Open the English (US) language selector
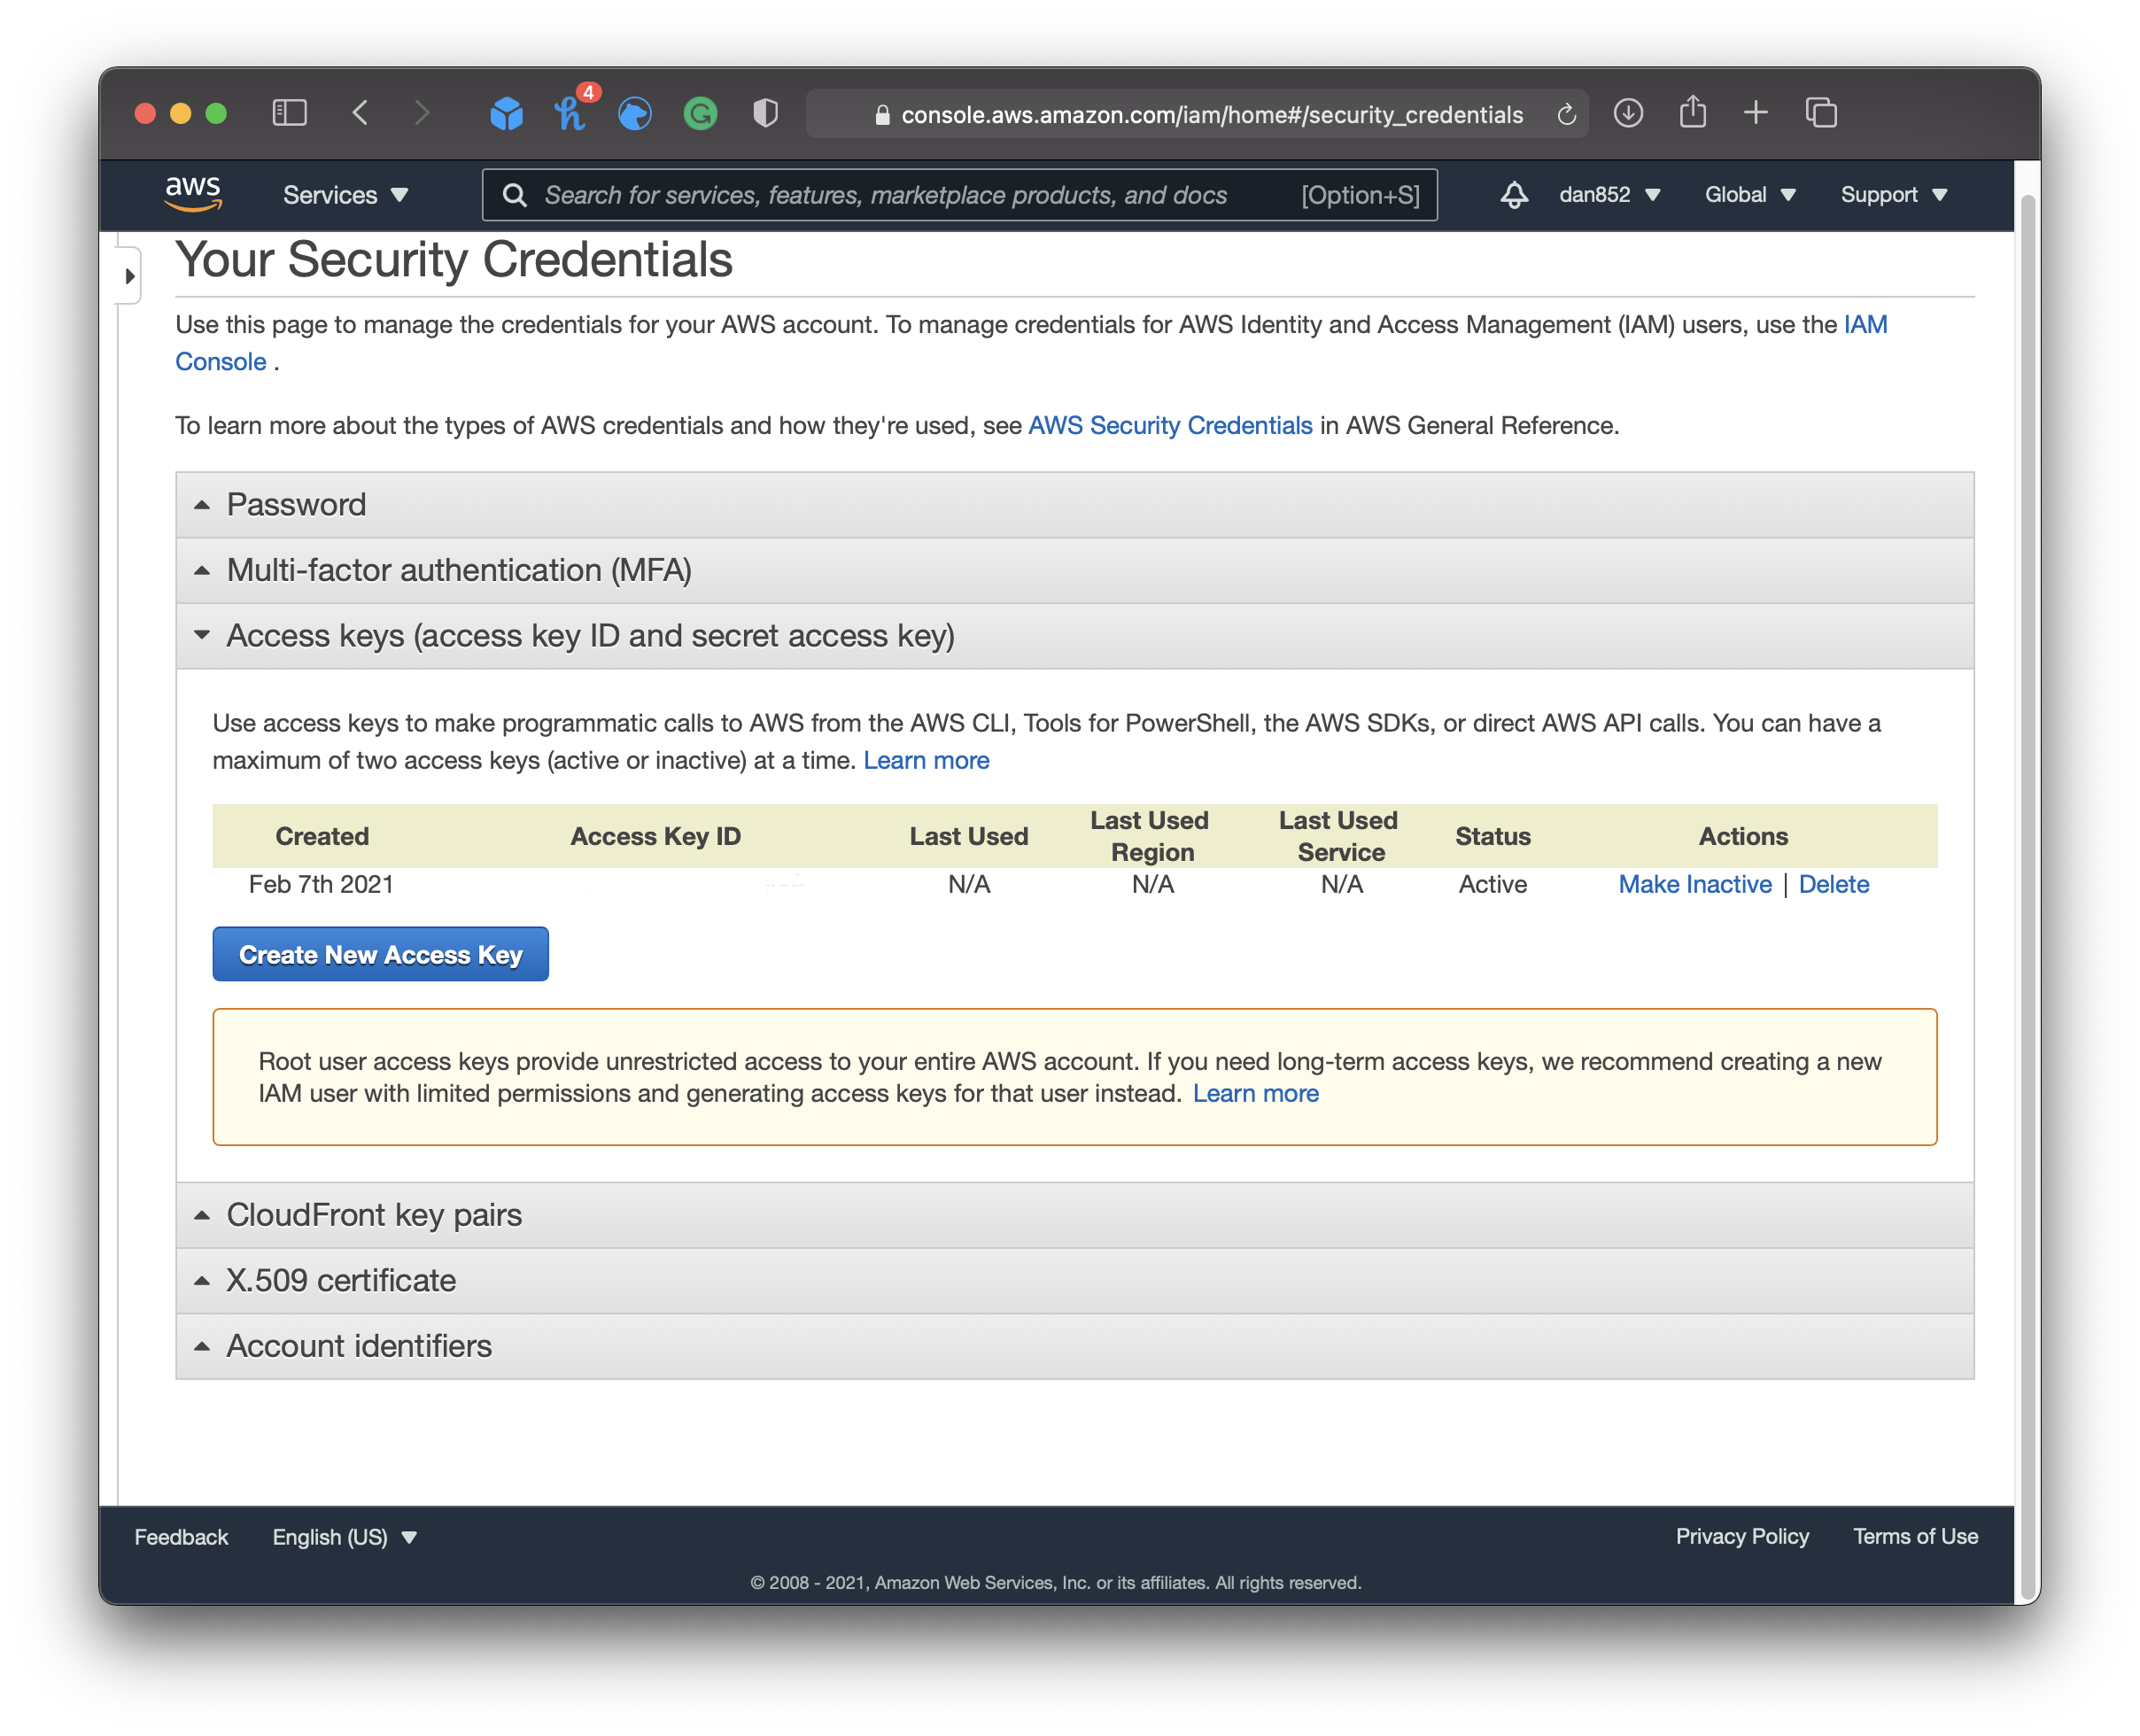 click(x=344, y=1537)
